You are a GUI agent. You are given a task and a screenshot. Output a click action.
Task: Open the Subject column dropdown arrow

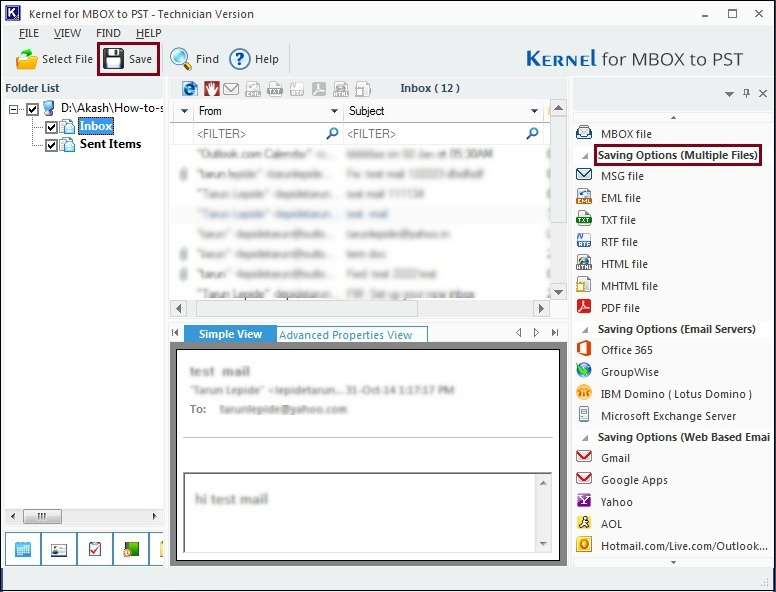coord(534,111)
